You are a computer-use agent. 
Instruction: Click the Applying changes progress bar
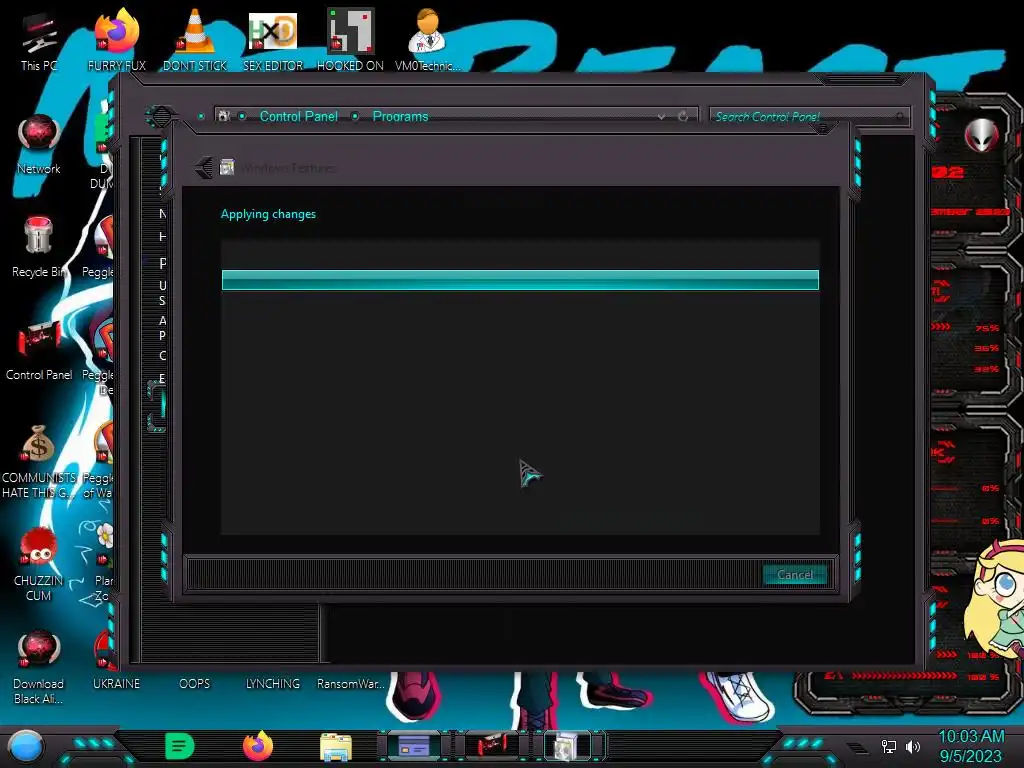click(520, 280)
